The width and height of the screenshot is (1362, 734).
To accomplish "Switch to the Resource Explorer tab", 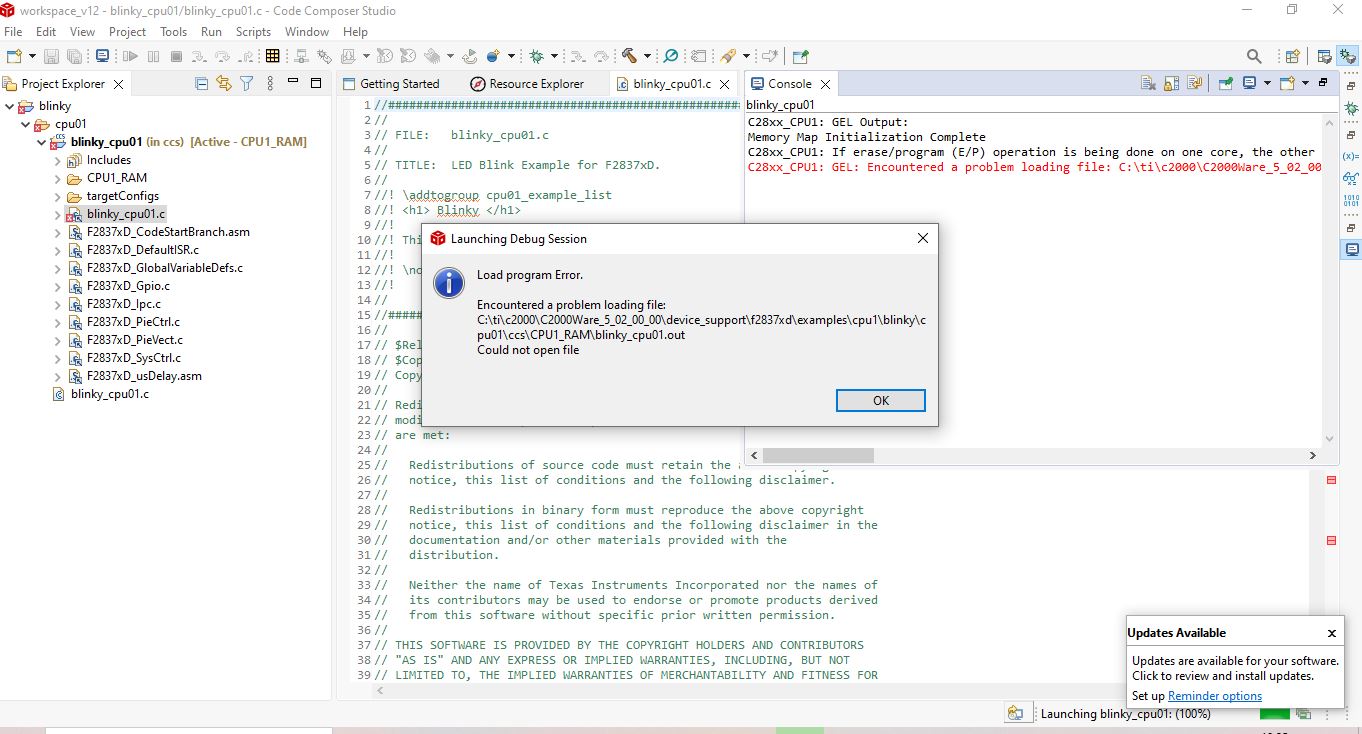I will pyautogui.click(x=527, y=84).
